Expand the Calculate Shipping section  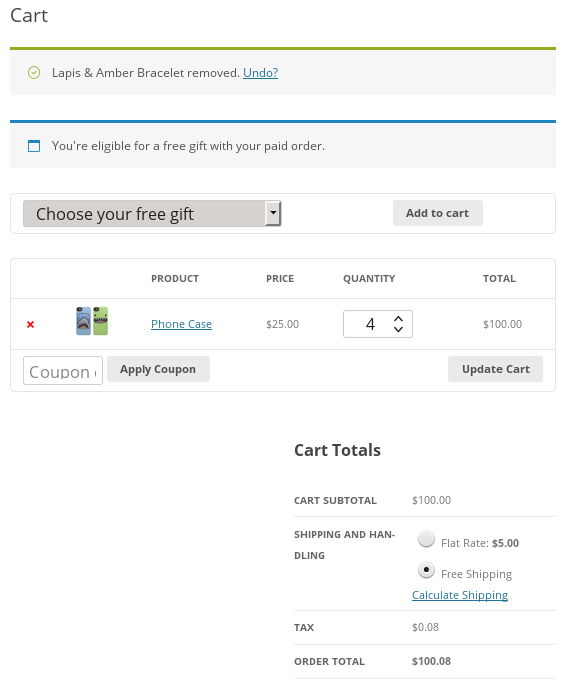(x=460, y=595)
